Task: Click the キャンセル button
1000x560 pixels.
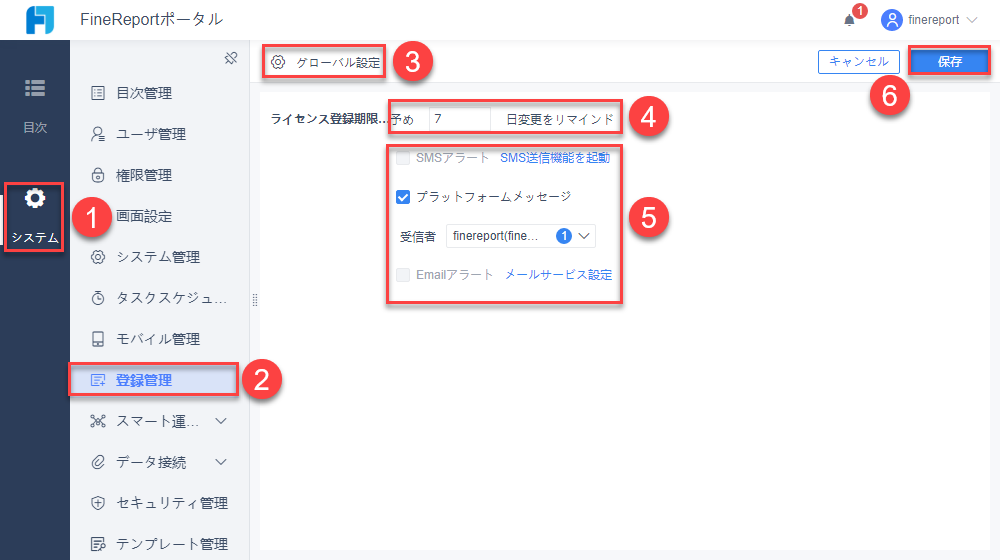Action: 858,62
